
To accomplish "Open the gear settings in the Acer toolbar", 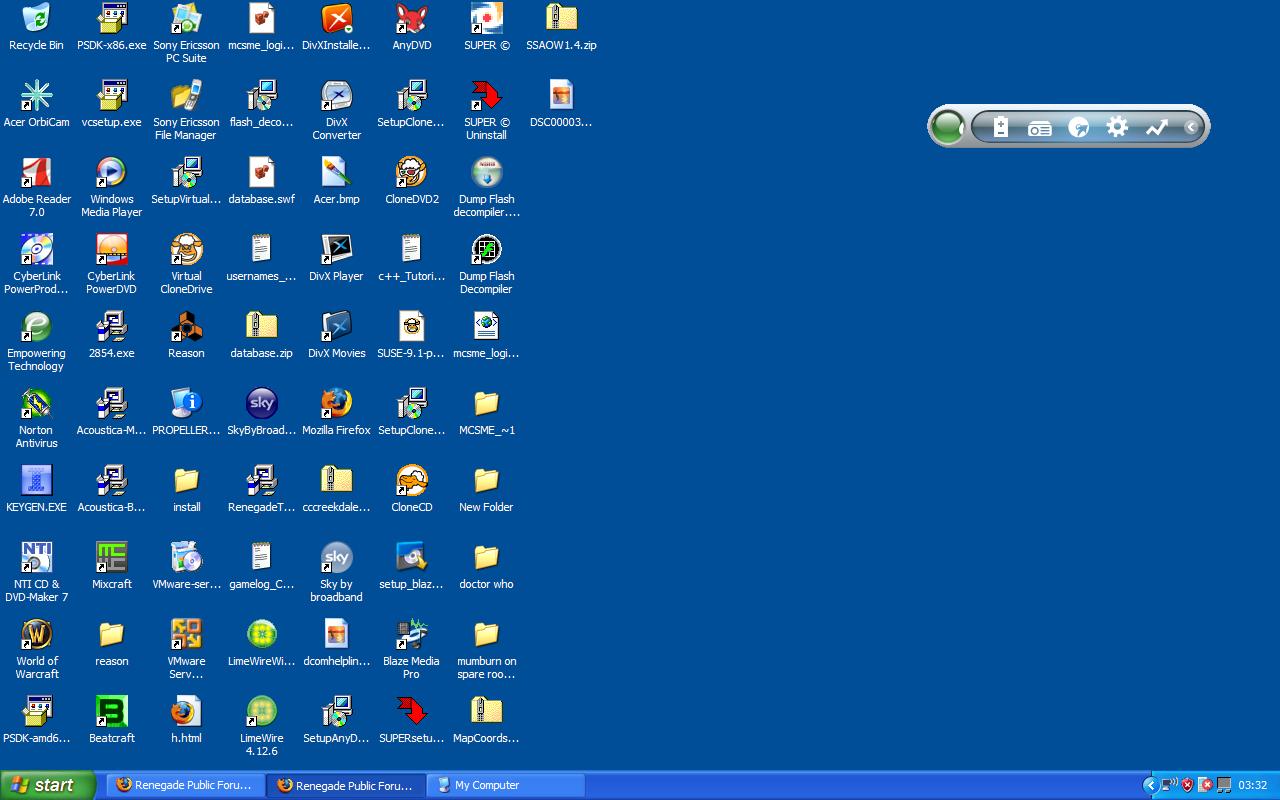I will click(x=1117, y=127).
